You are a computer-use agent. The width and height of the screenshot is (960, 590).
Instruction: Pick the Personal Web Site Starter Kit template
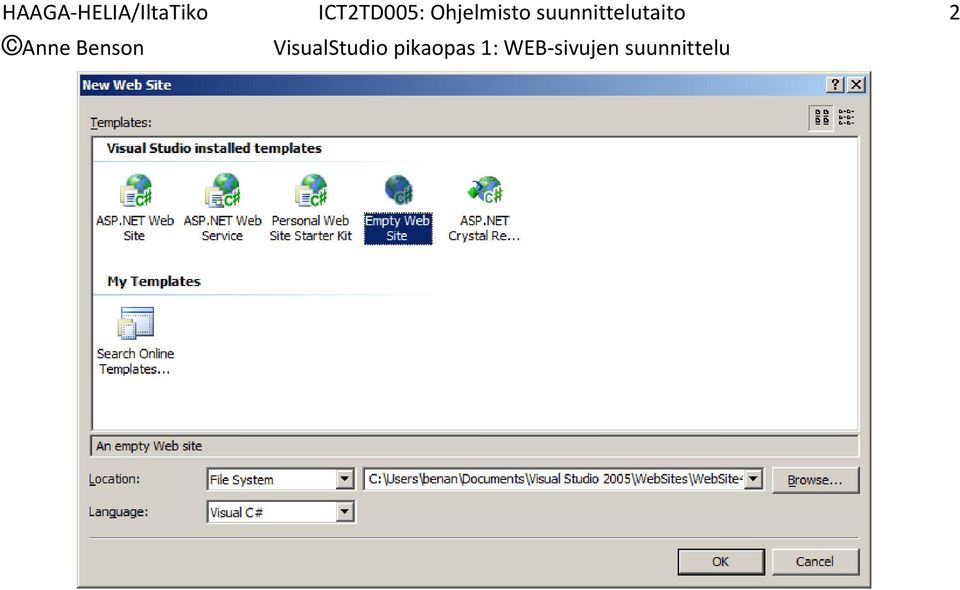(310, 209)
